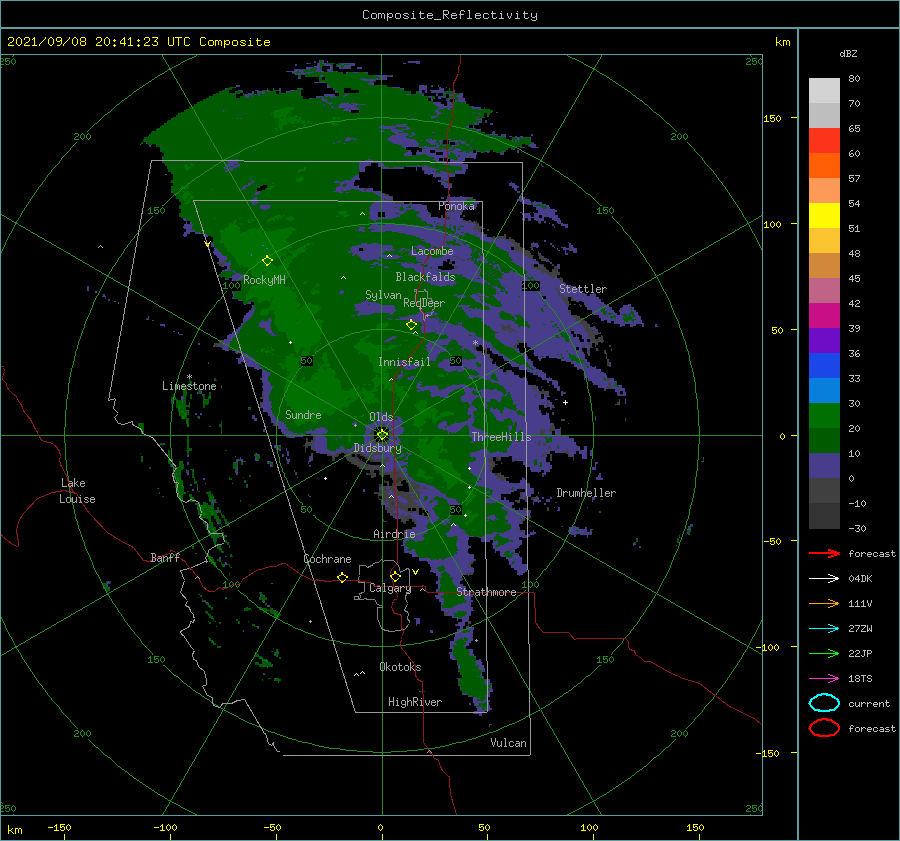Click the HighRiver label
The image size is (900, 841).
coord(415,702)
